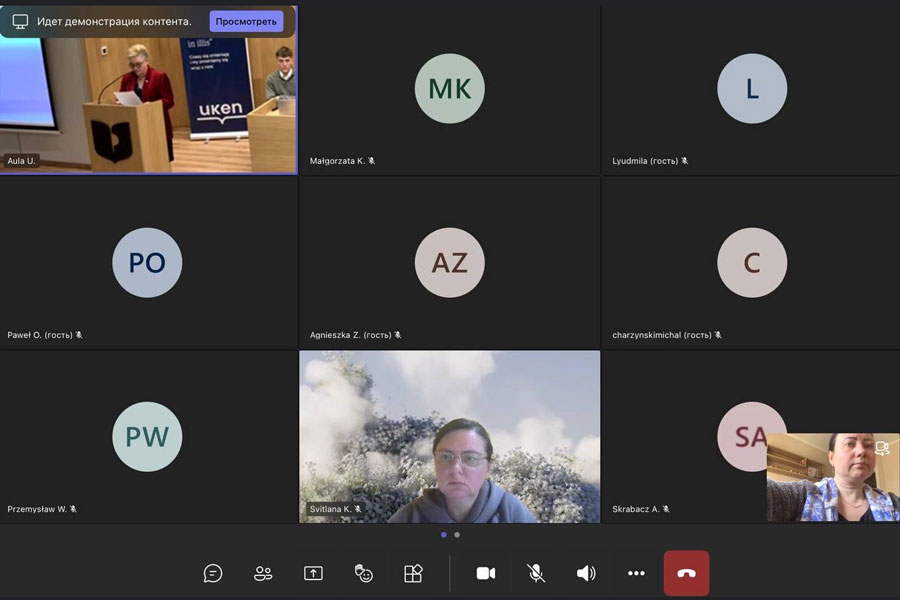Click muted mic icon beside charzynskimichal

(717, 335)
